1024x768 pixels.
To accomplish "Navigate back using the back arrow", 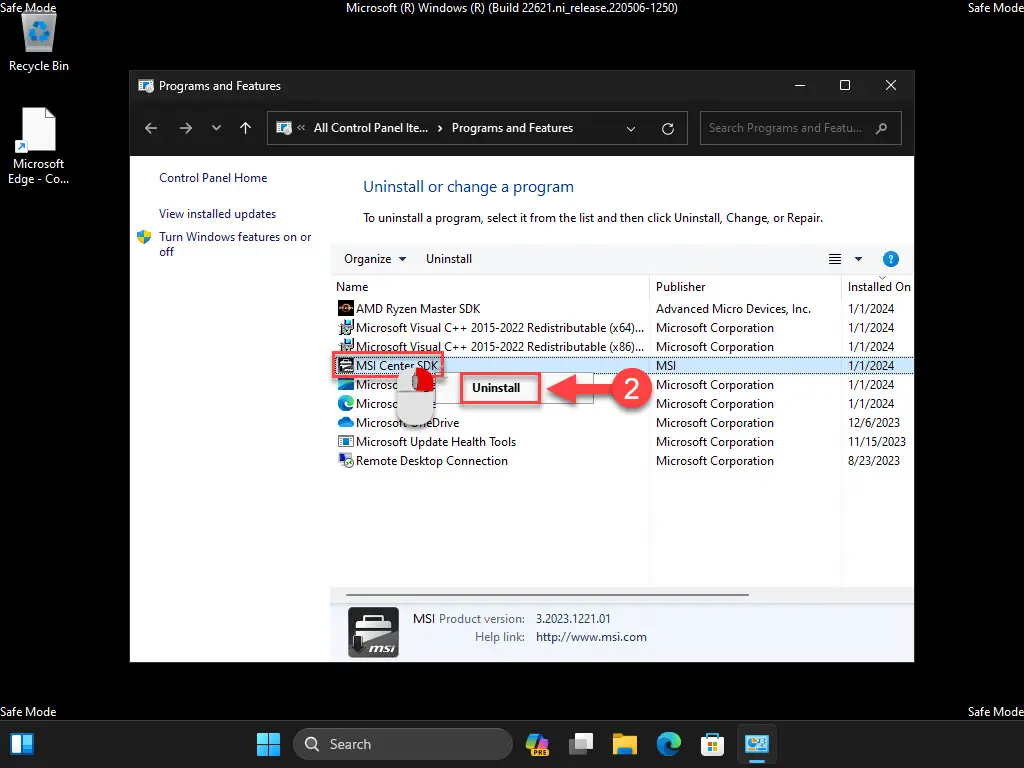I will click(150, 128).
